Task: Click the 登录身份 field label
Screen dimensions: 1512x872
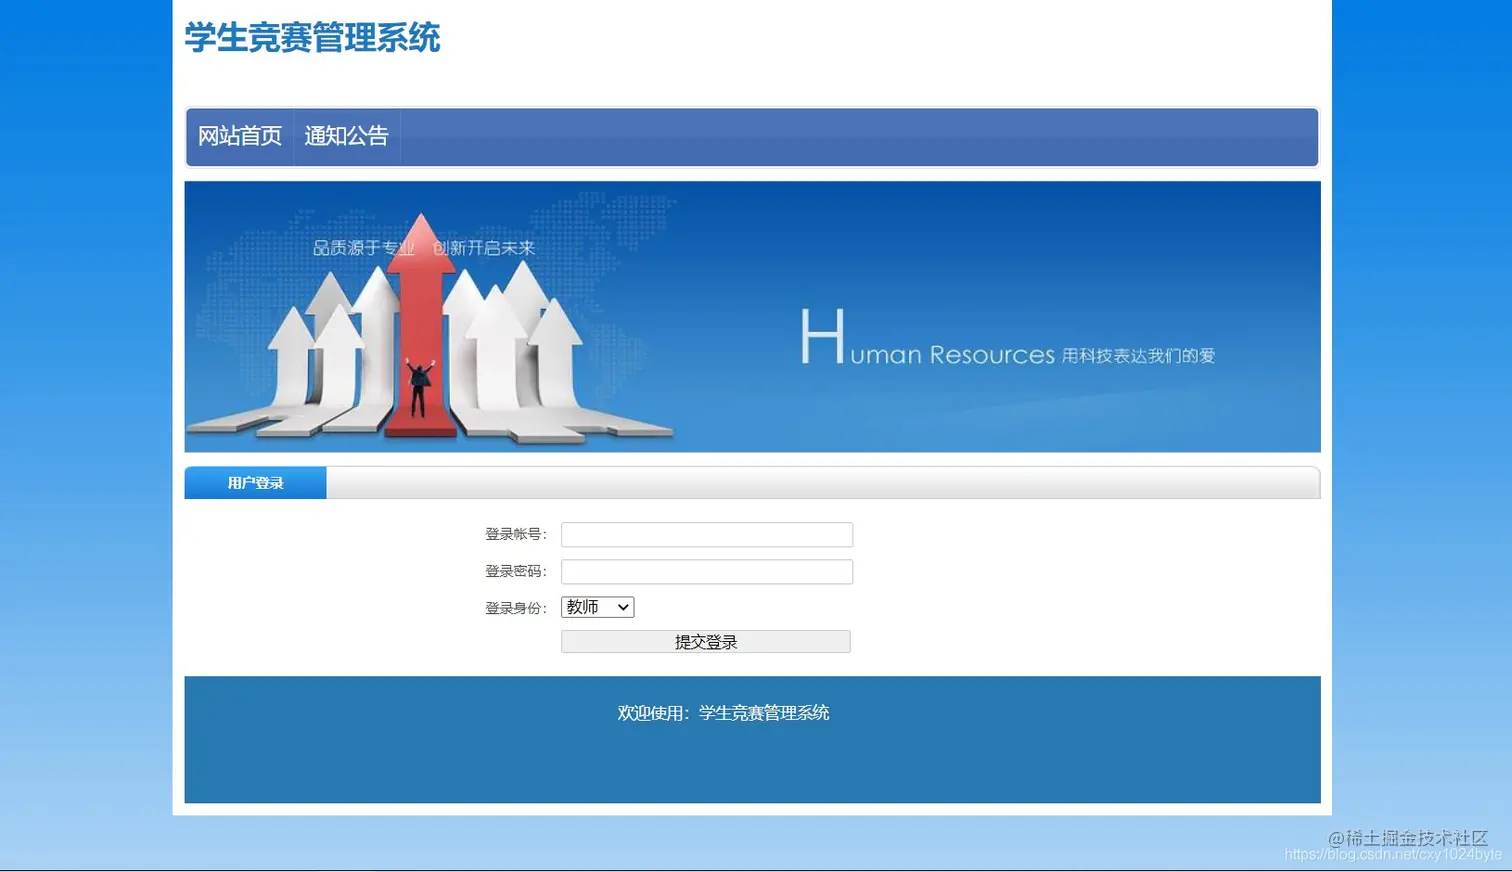Action: [x=515, y=606]
